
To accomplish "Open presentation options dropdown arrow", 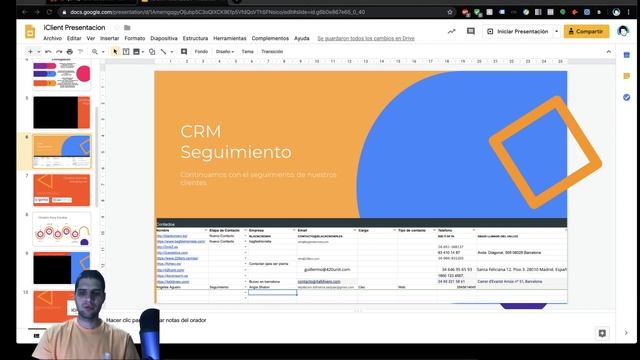I will [x=556, y=31].
